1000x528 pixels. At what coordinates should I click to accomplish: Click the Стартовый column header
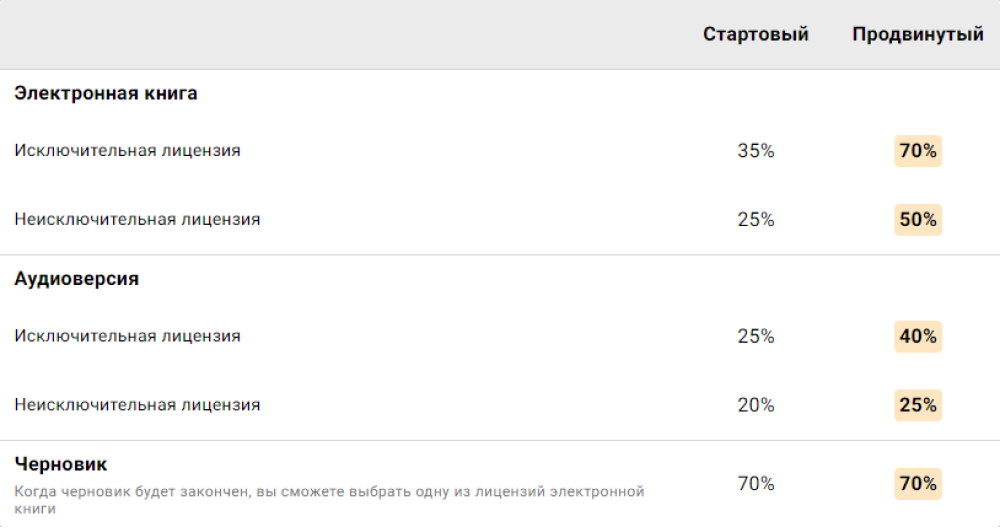(755, 34)
